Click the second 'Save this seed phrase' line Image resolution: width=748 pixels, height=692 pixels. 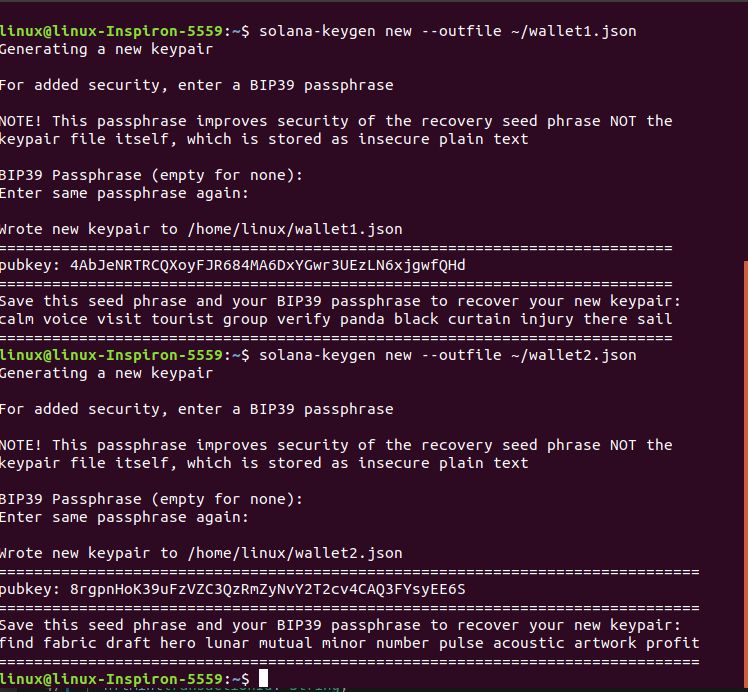(x=340, y=625)
